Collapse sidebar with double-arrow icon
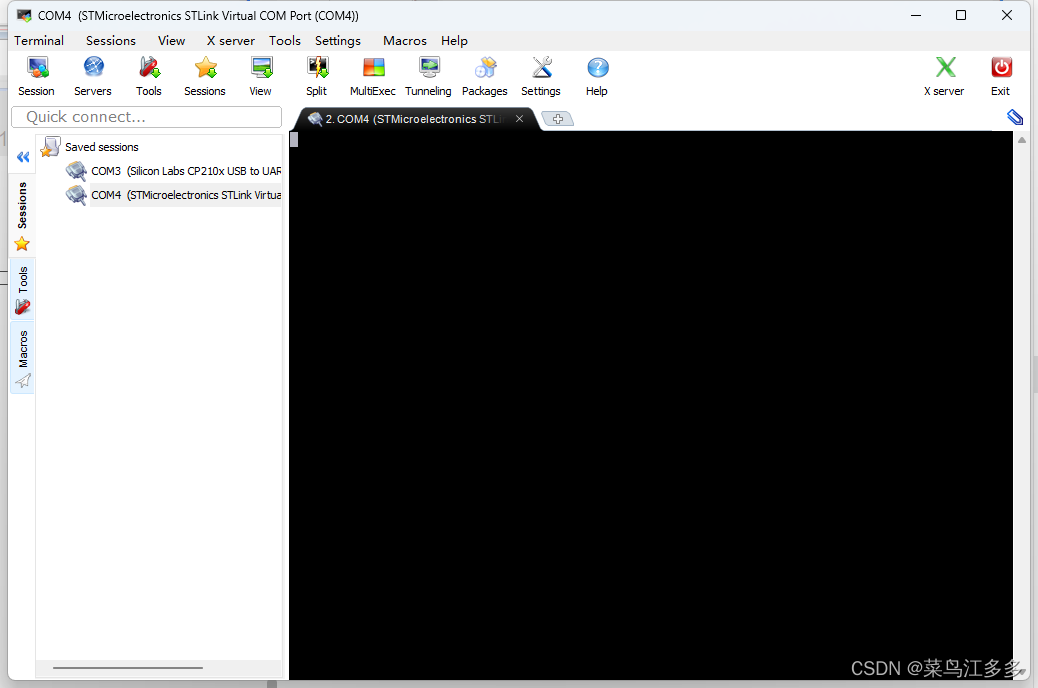Viewport: 1038px width, 688px height. click(23, 157)
